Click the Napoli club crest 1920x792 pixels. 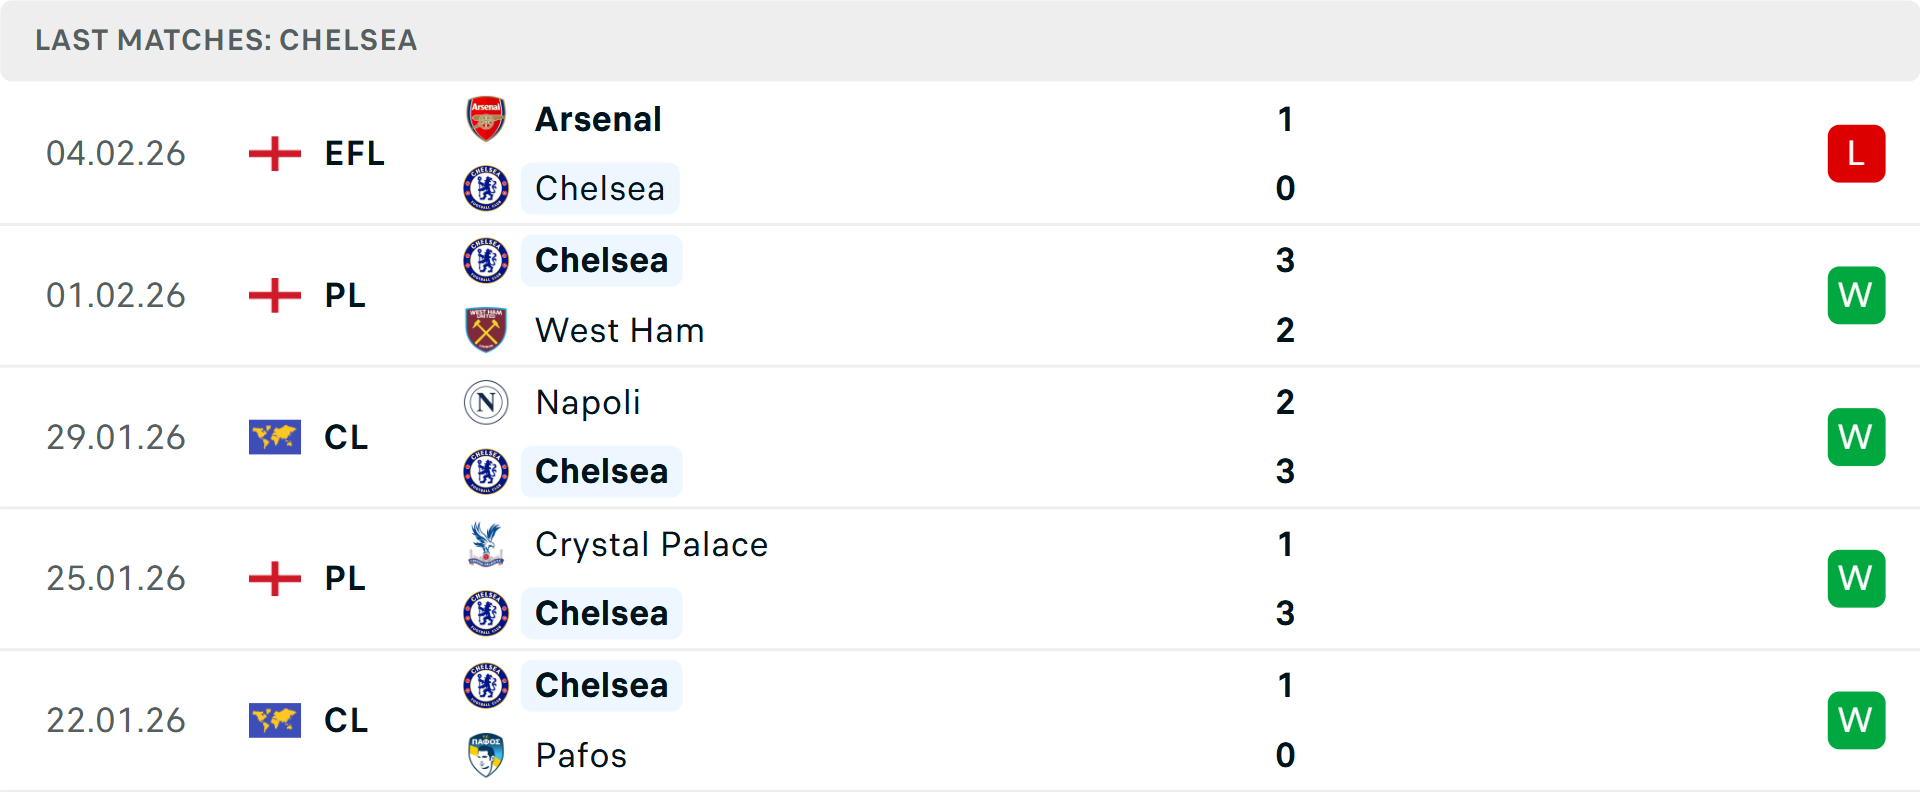pos(486,402)
